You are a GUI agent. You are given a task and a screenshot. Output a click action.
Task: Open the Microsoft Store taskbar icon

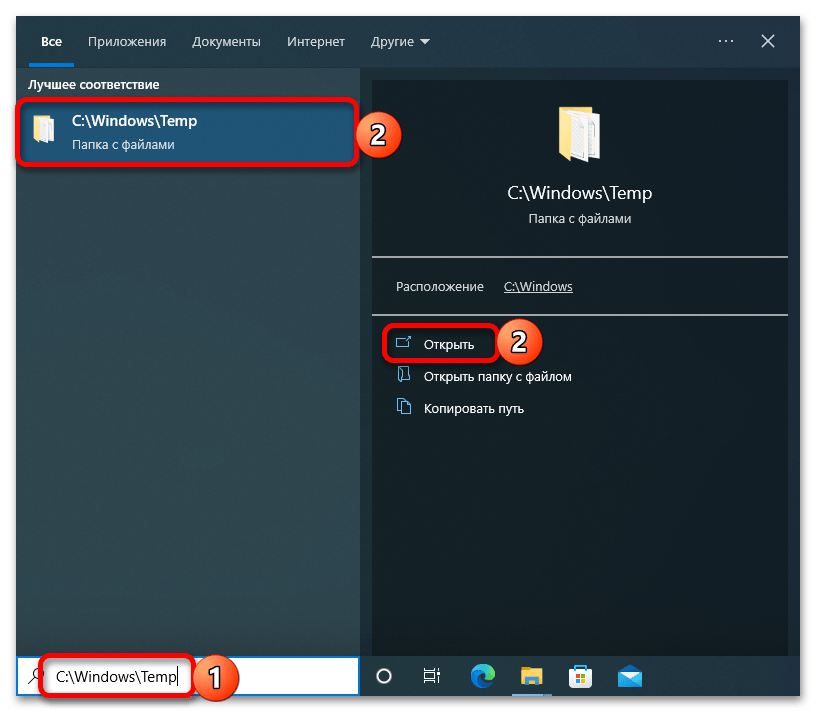coord(579,677)
